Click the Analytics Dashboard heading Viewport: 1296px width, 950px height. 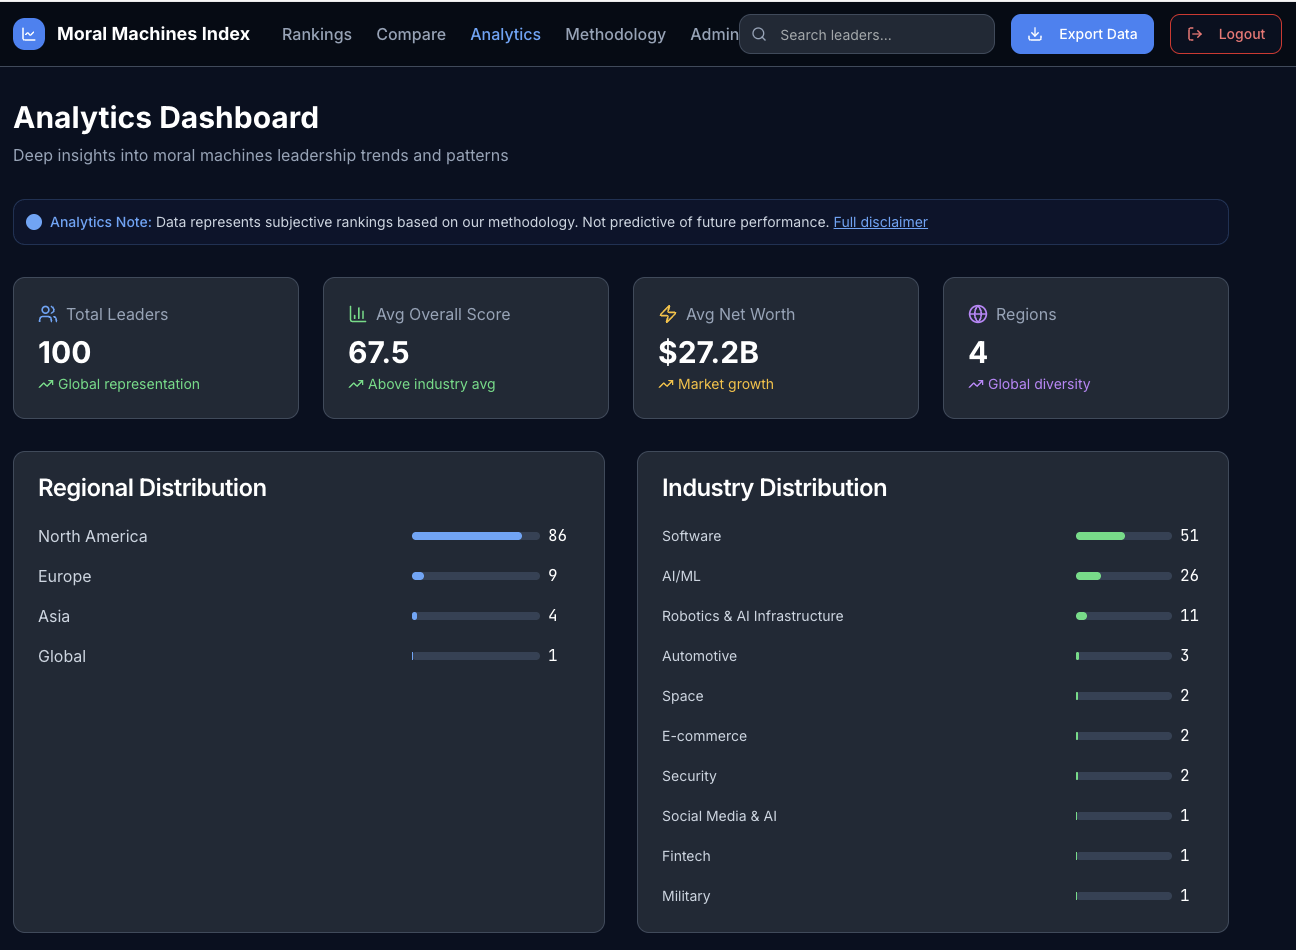[166, 118]
